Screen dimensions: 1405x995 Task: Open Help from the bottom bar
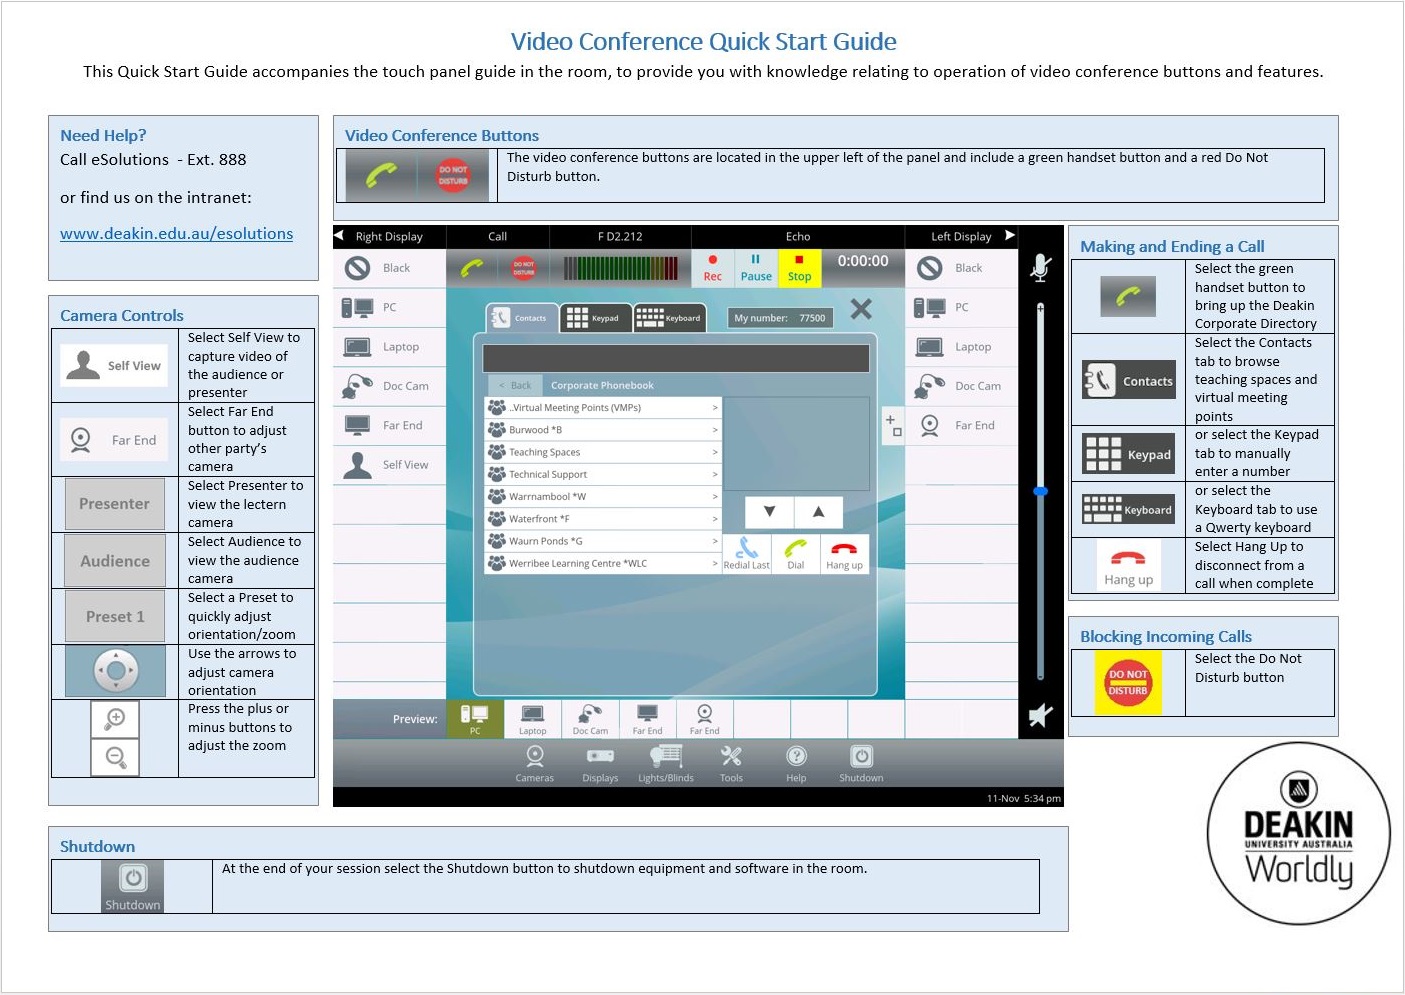796,764
